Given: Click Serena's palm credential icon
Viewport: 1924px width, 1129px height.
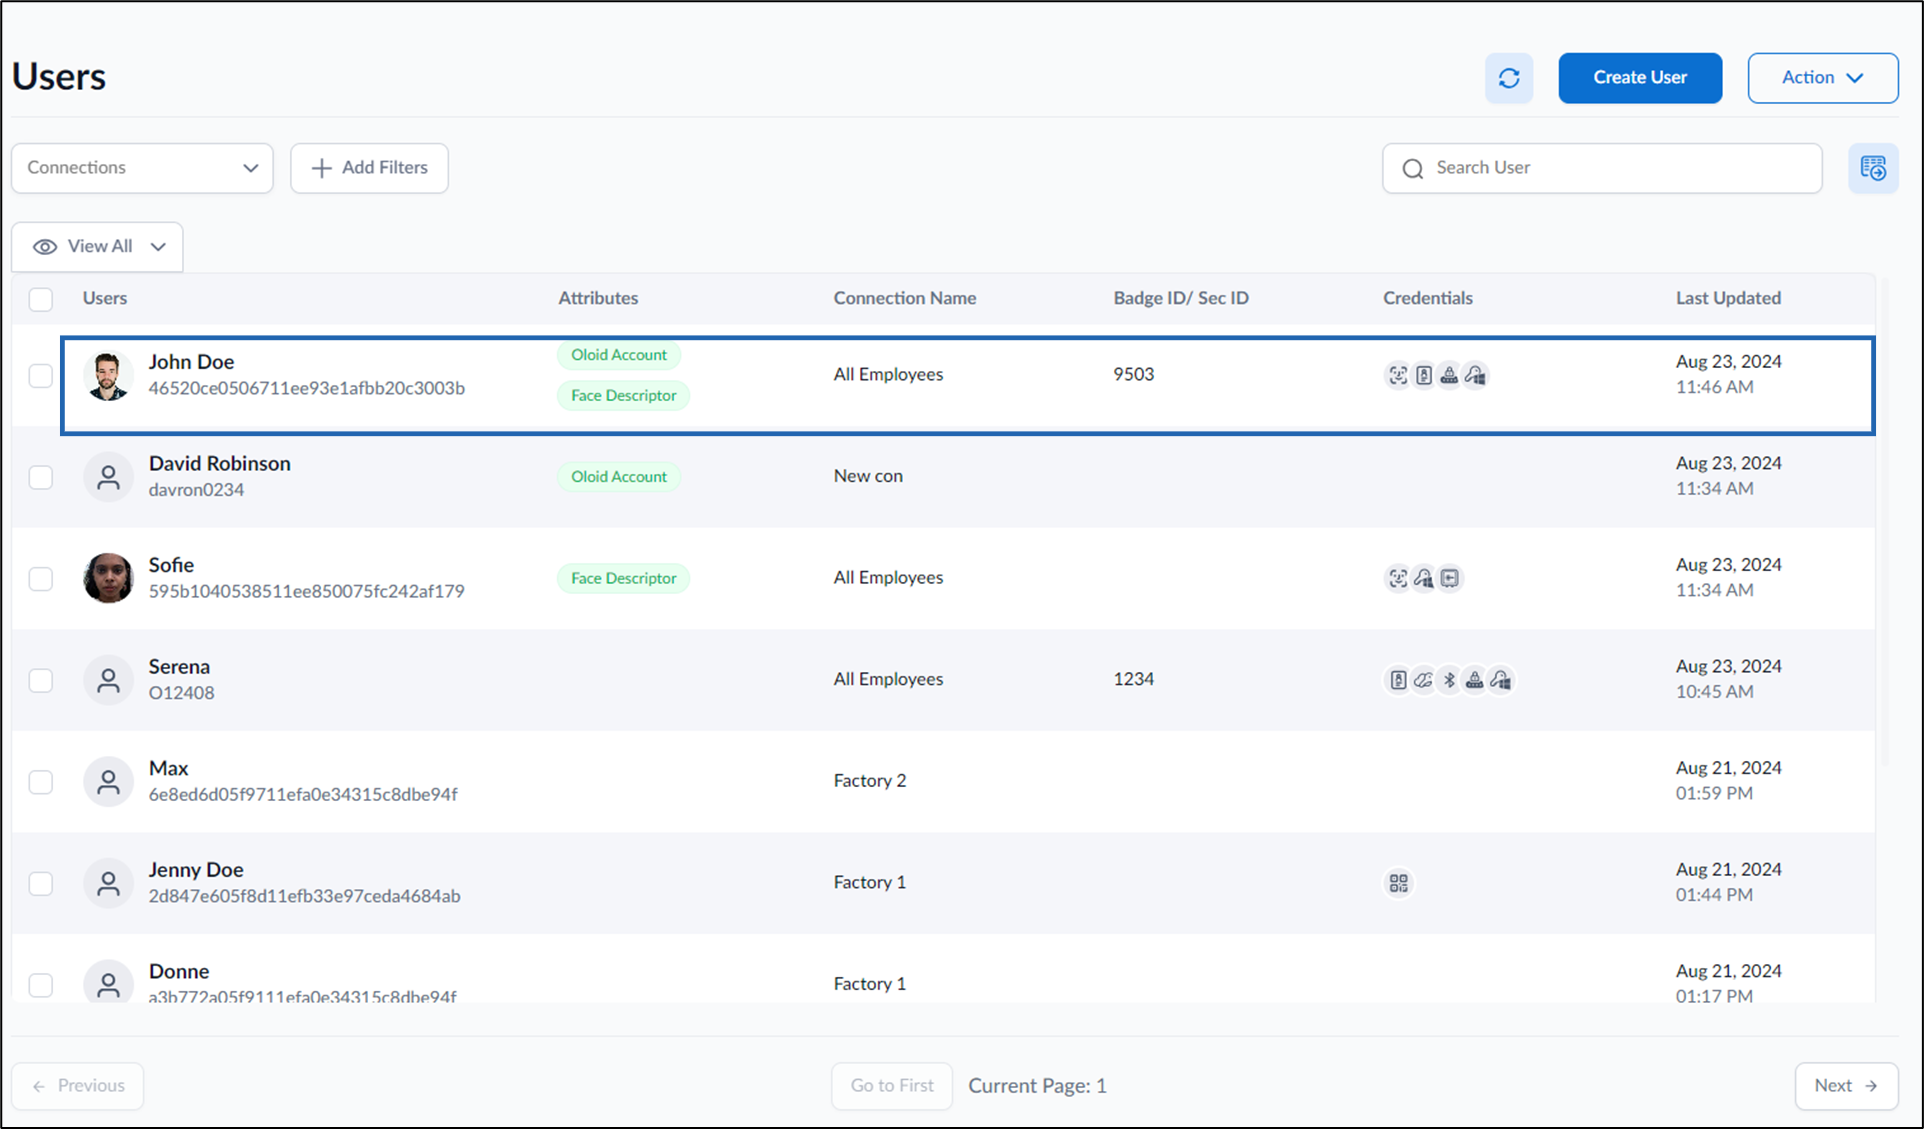Looking at the screenshot, I should (1423, 680).
